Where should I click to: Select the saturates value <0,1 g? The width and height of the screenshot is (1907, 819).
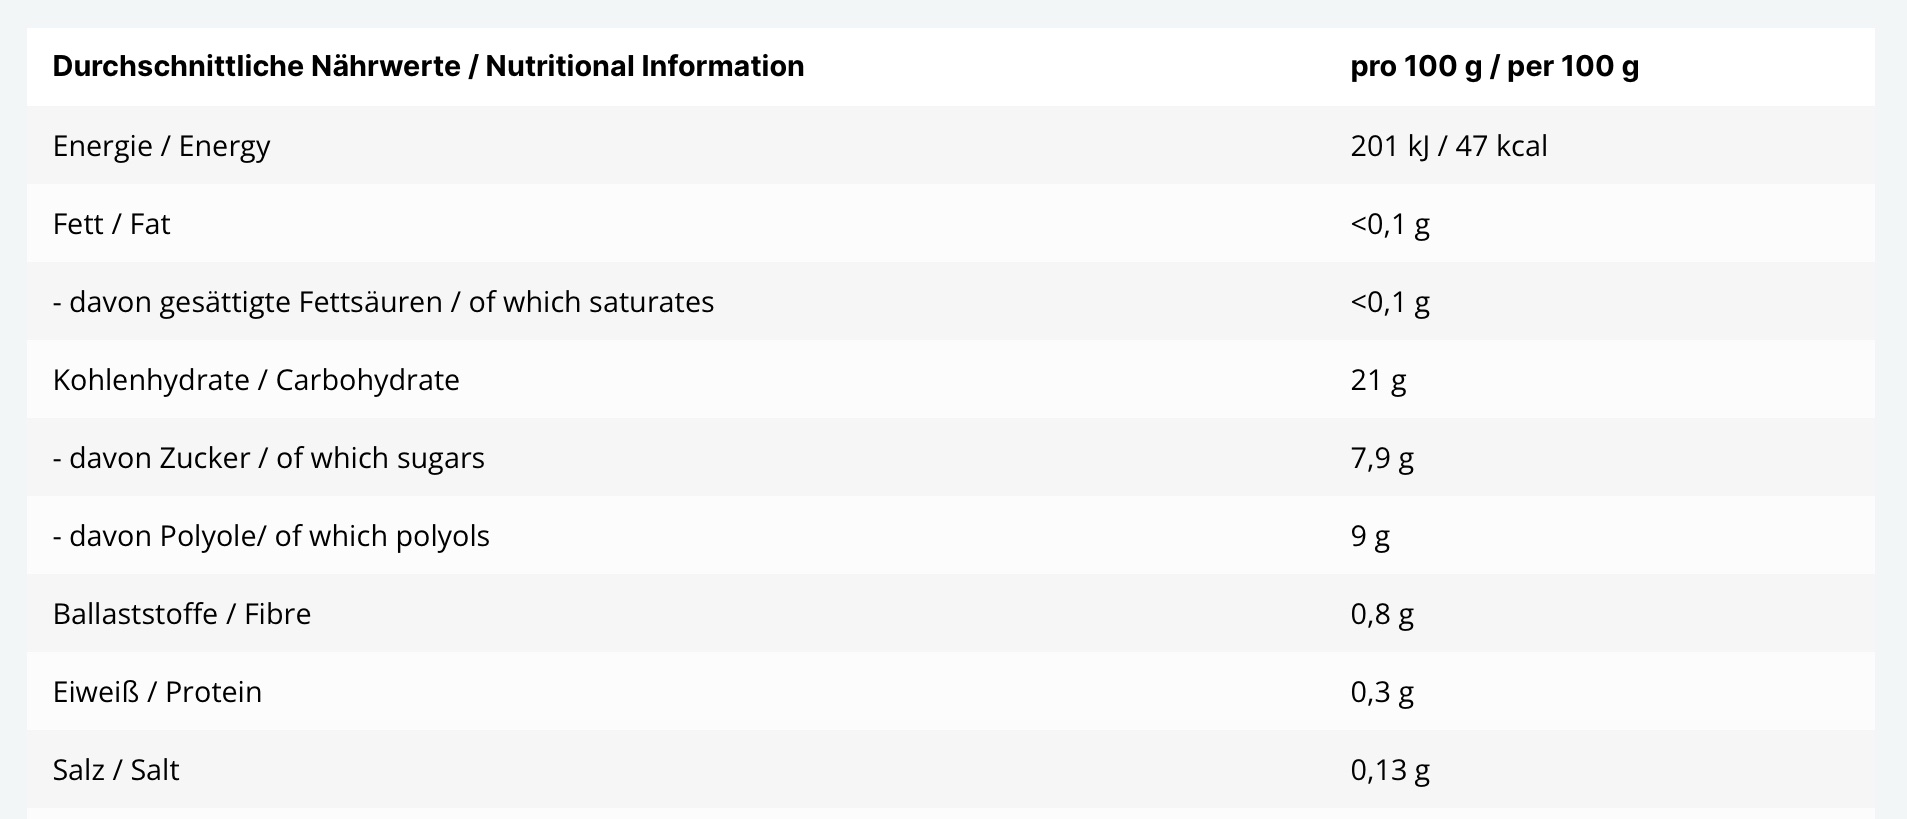pyautogui.click(x=1390, y=302)
